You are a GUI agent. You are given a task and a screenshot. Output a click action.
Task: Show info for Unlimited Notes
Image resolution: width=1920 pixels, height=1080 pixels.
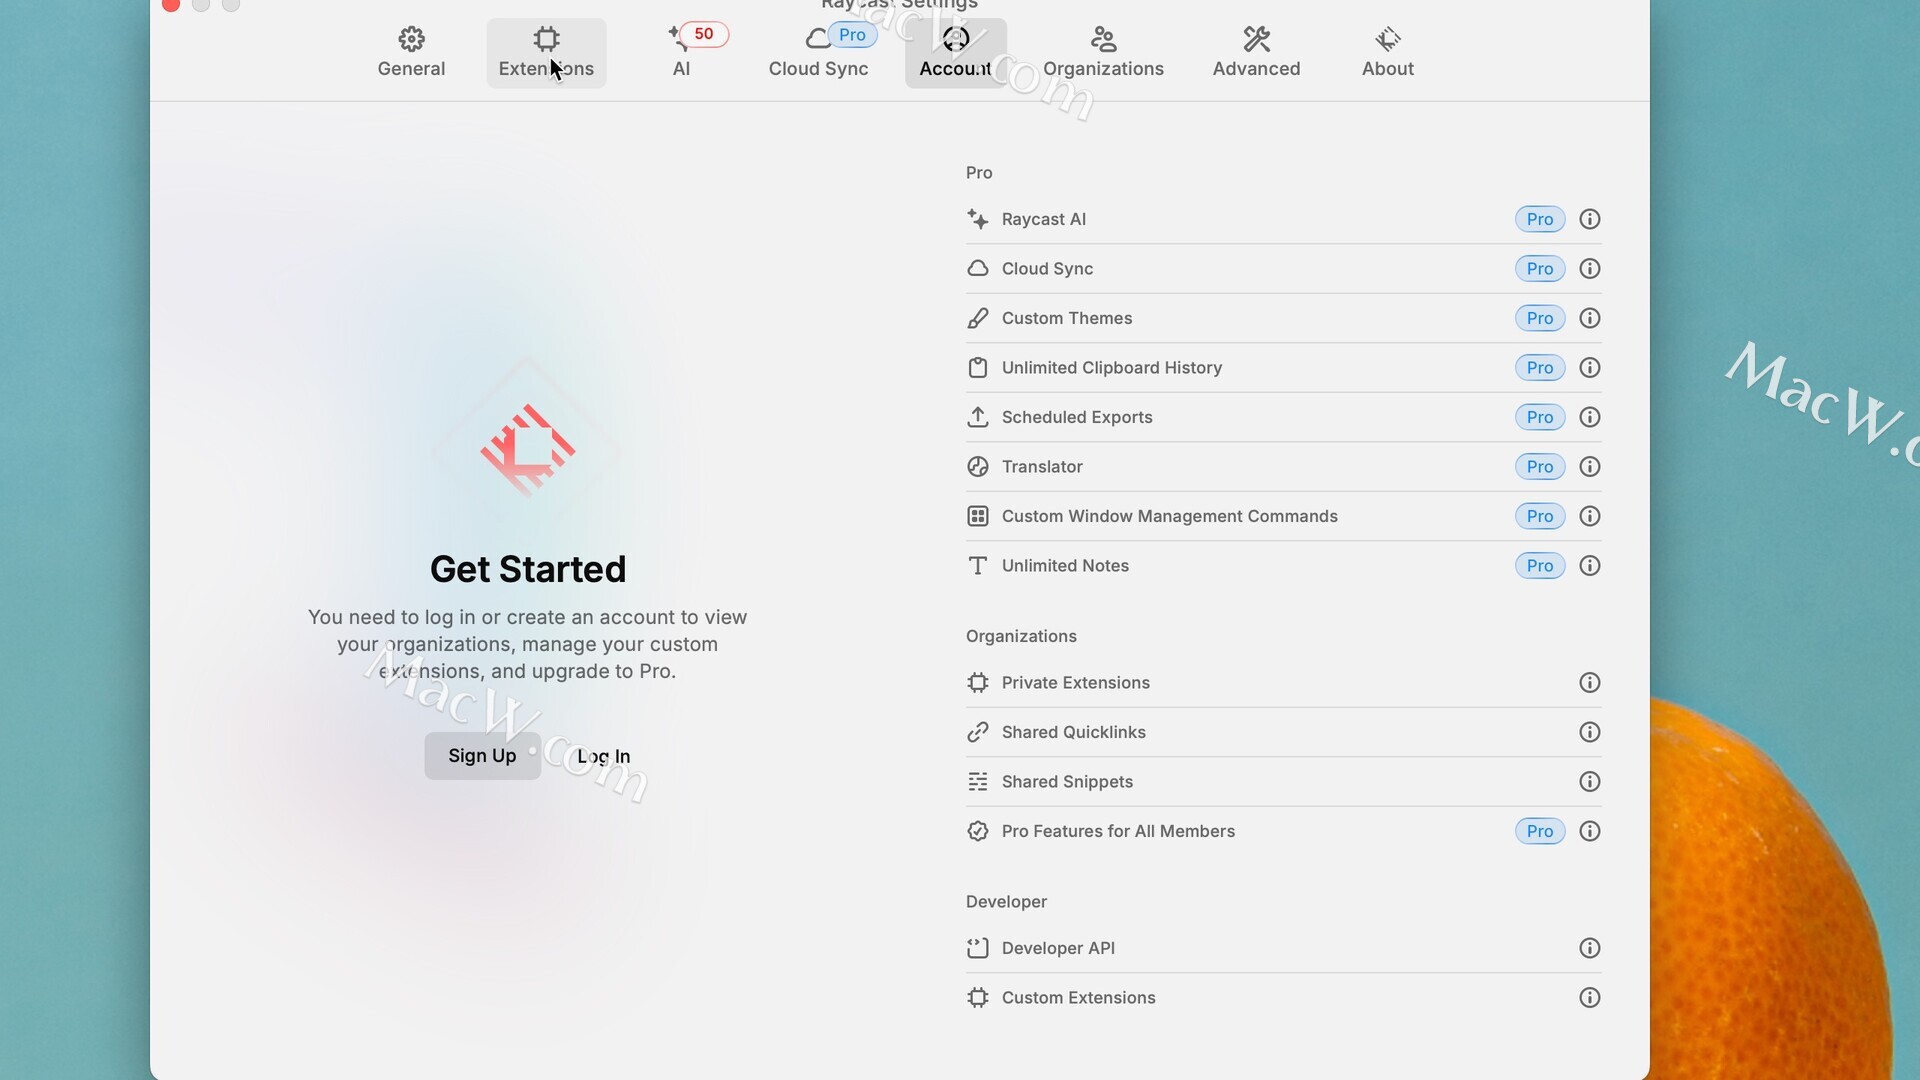pyautogui.click(x=1589, y=566)
